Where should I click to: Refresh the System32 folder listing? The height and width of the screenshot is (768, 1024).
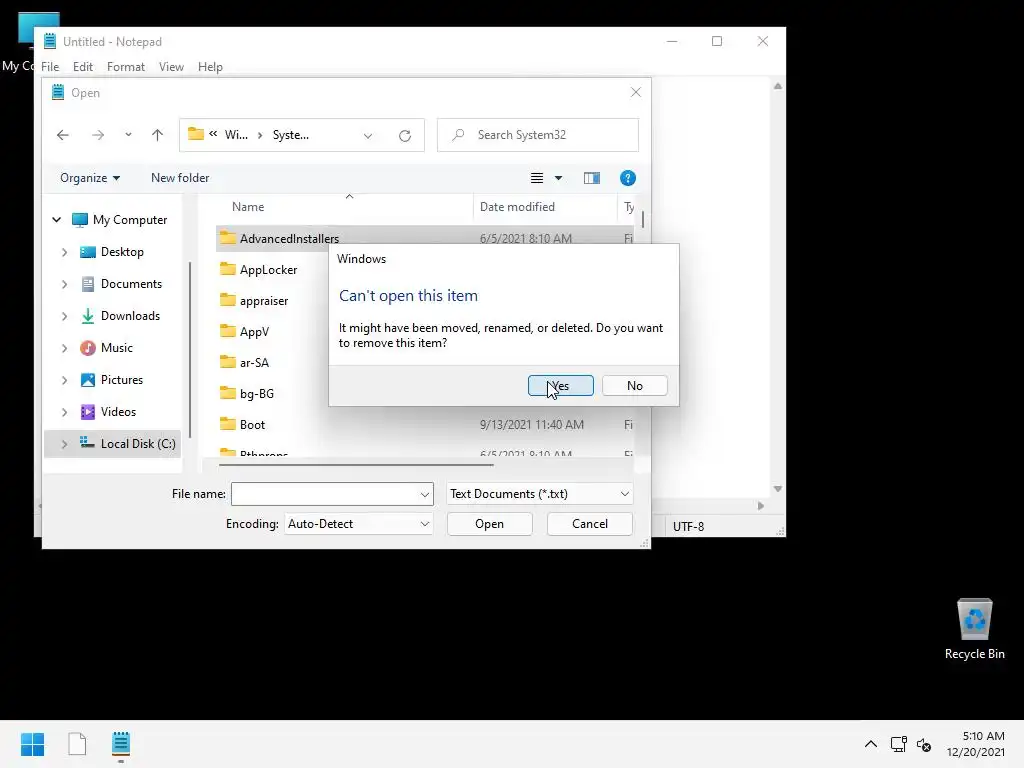[405, 135]
